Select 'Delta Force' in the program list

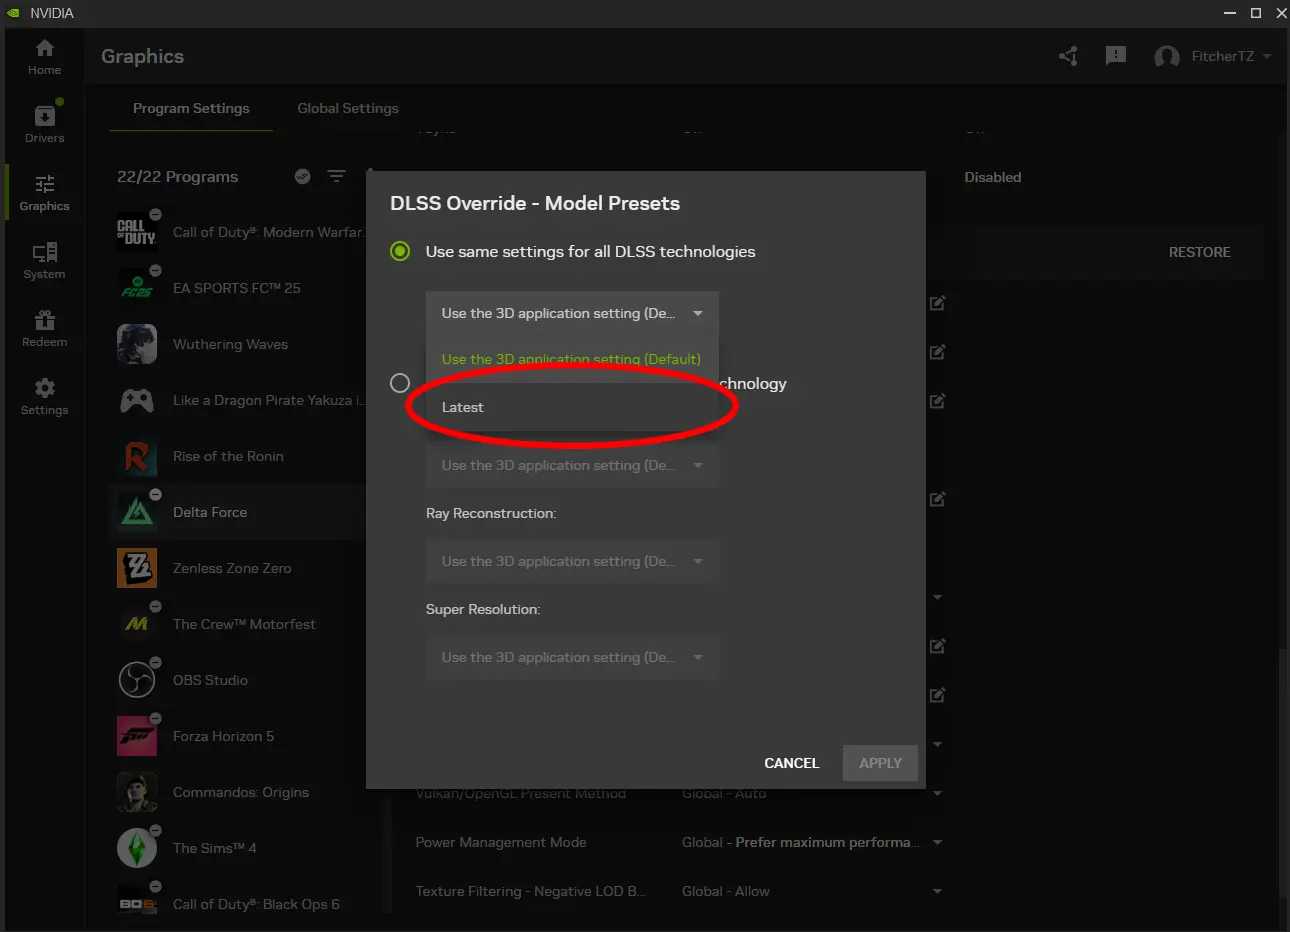pyautogui.click(x=210, y=512)
